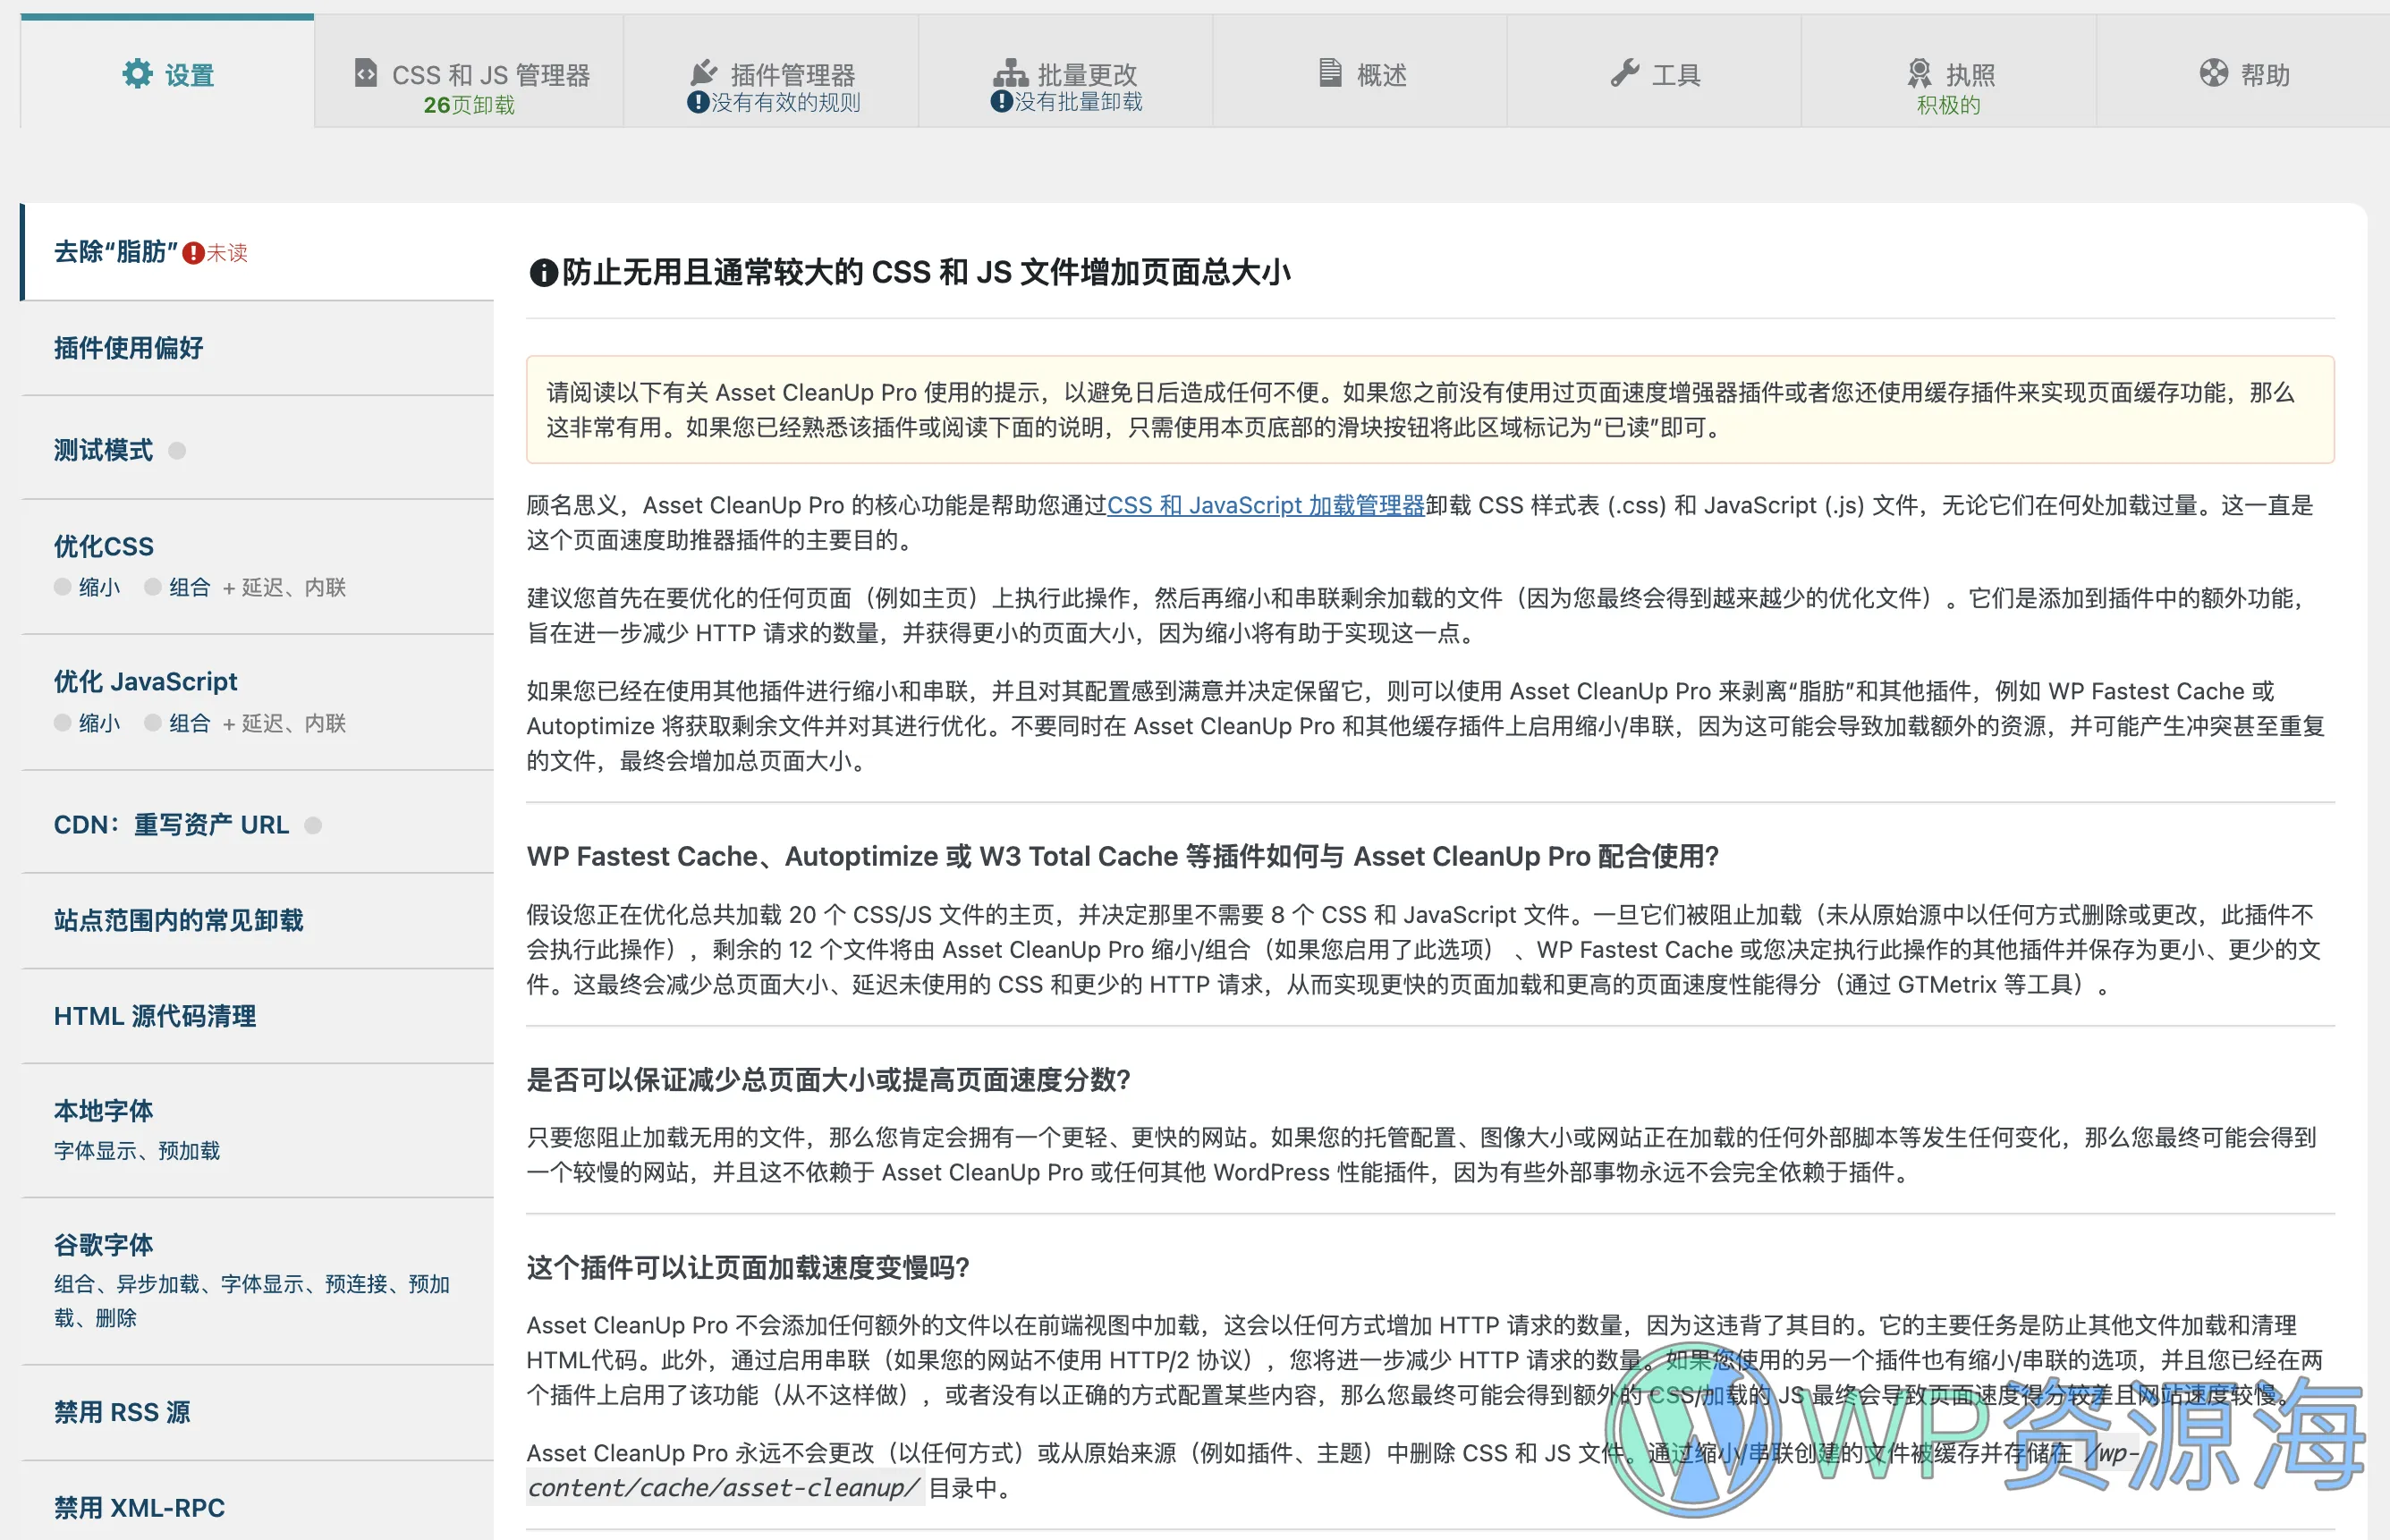Click heading 这个插件可以让页面加载速度变慢吗?
This screenshot has height=1540, width=2390.
pos(748,1268)
